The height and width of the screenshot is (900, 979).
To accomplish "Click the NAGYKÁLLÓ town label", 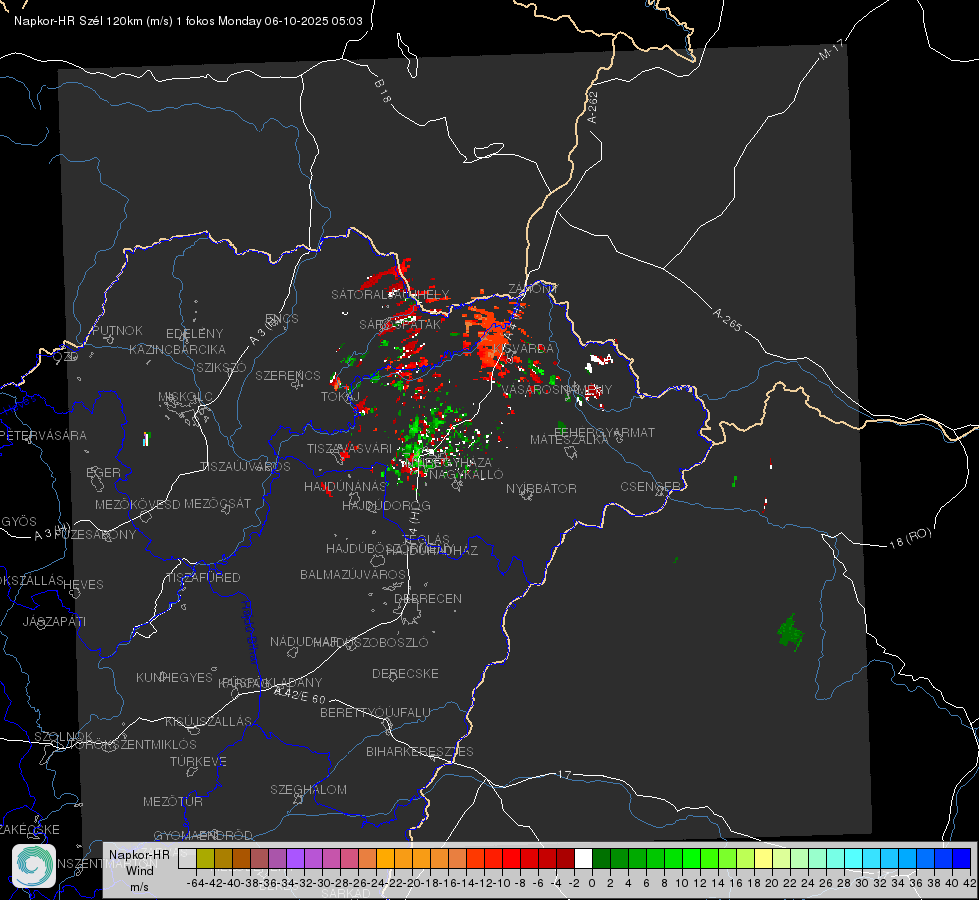I will point(465,475).
